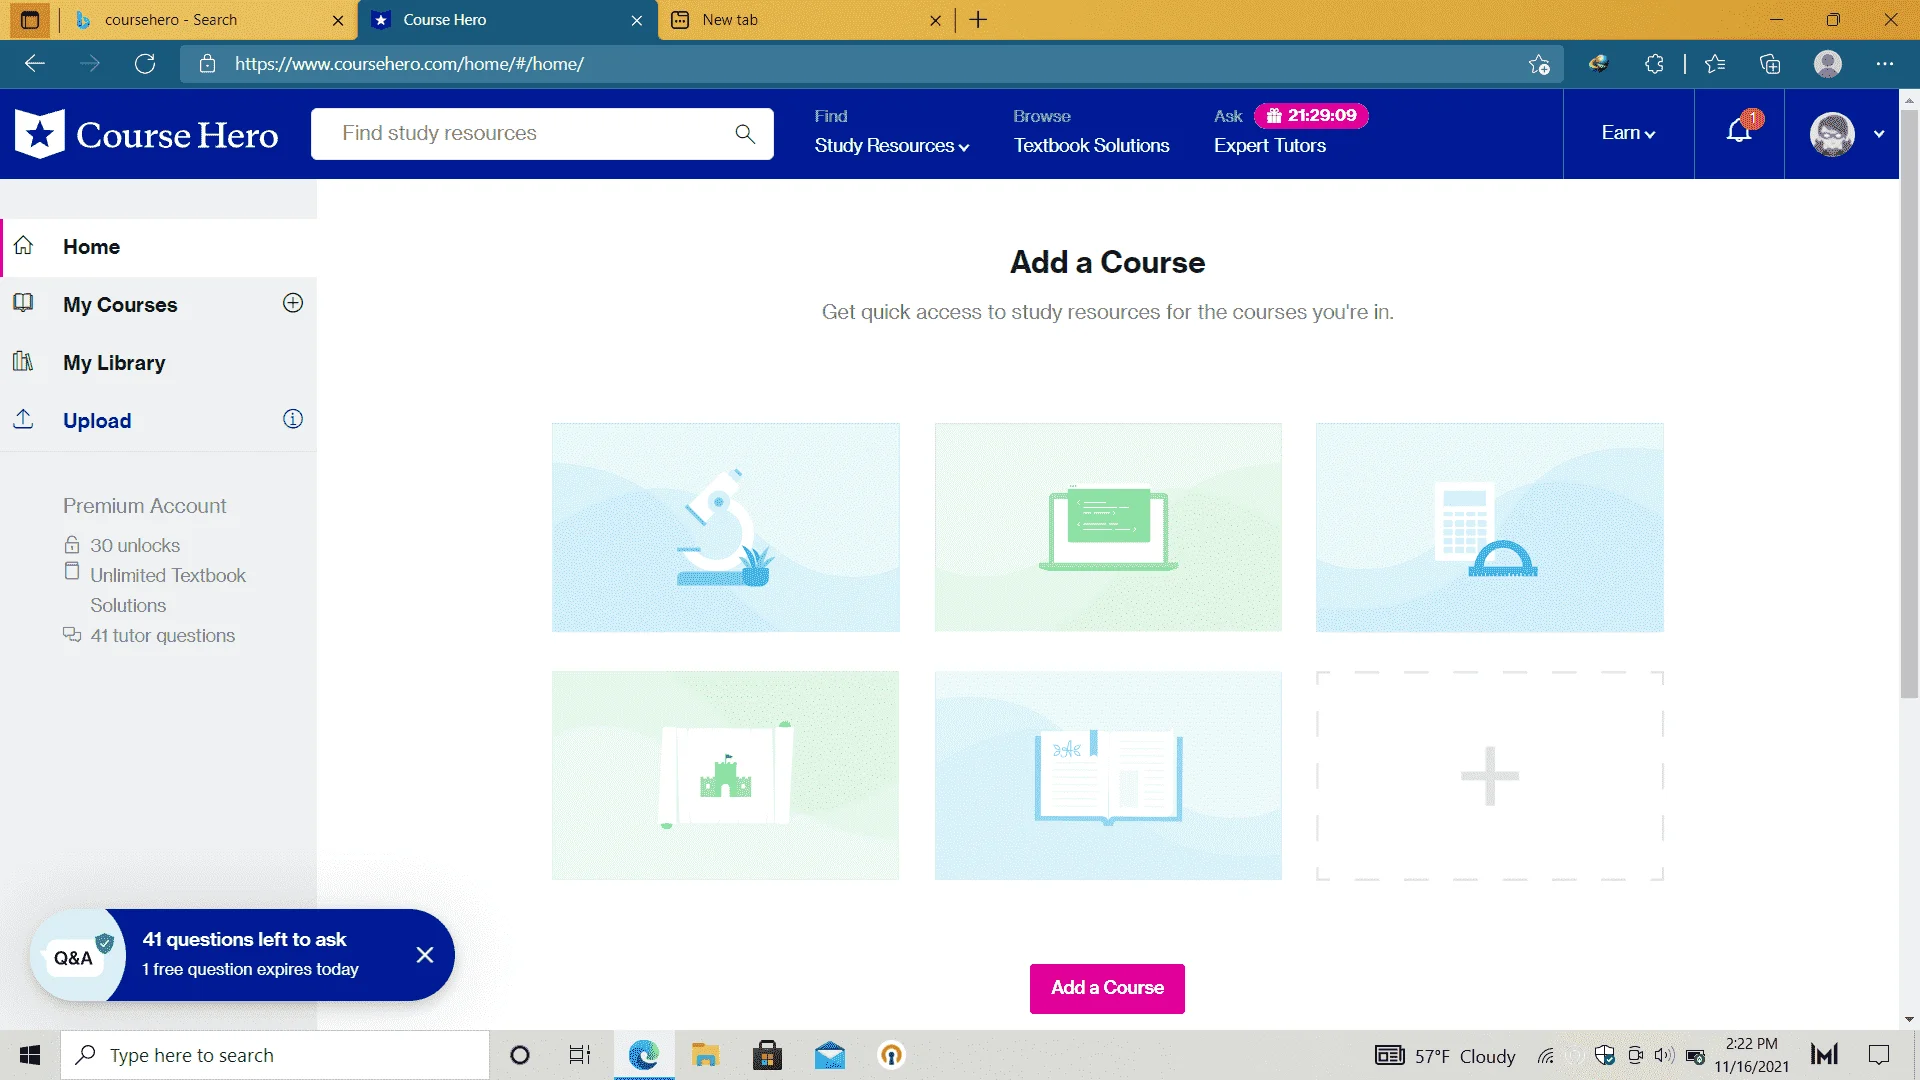The height and width of the screenshot is (1080, 1920).
Task: Open the notifications bell
Action: [x=1739, y=131]
